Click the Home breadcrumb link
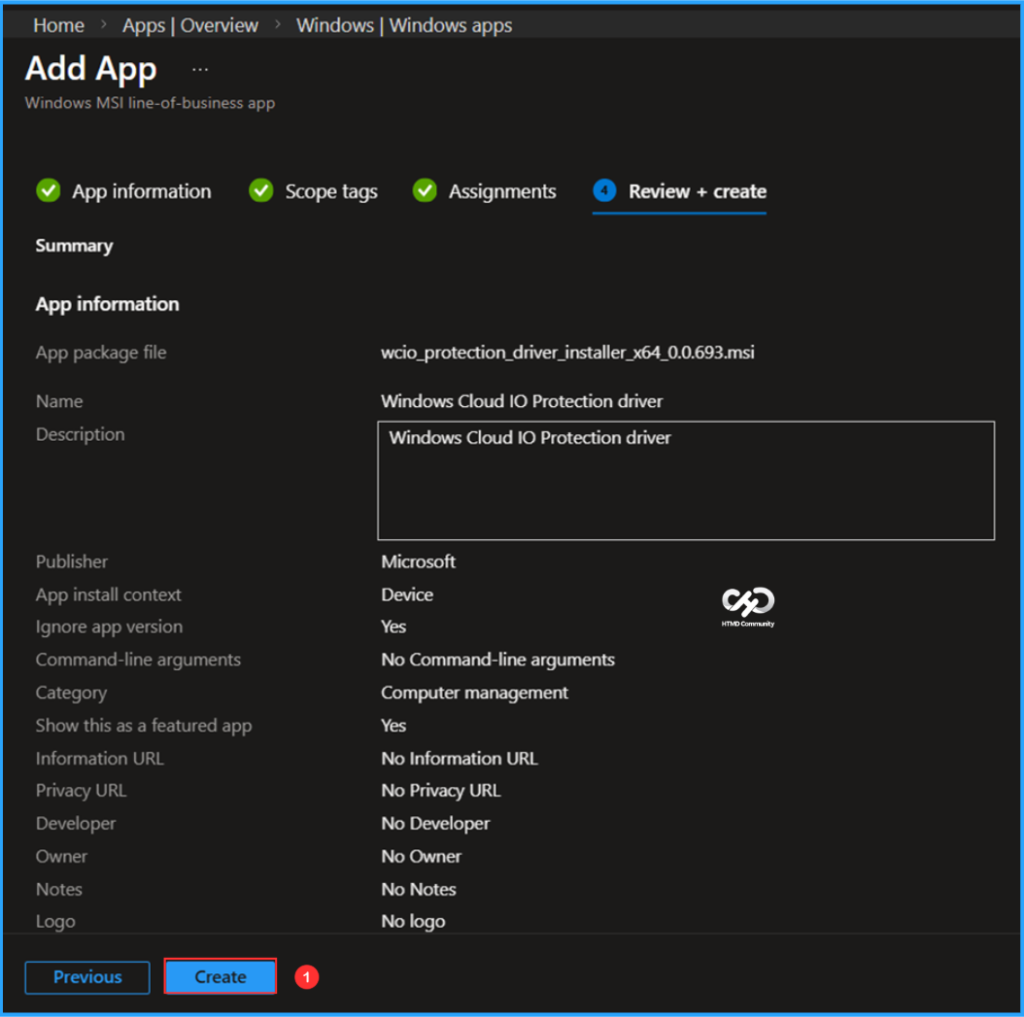This screenshot has height=1017, width=1024. point(58,25)
